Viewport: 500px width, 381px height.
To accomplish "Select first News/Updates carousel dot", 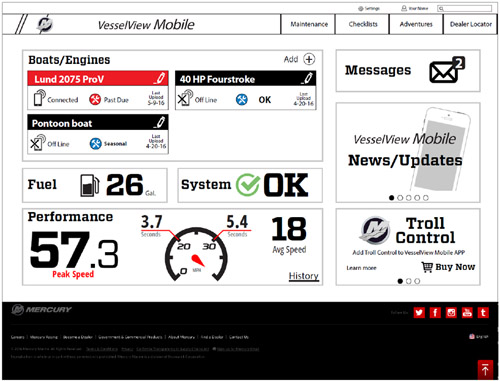I will [392, 198].
